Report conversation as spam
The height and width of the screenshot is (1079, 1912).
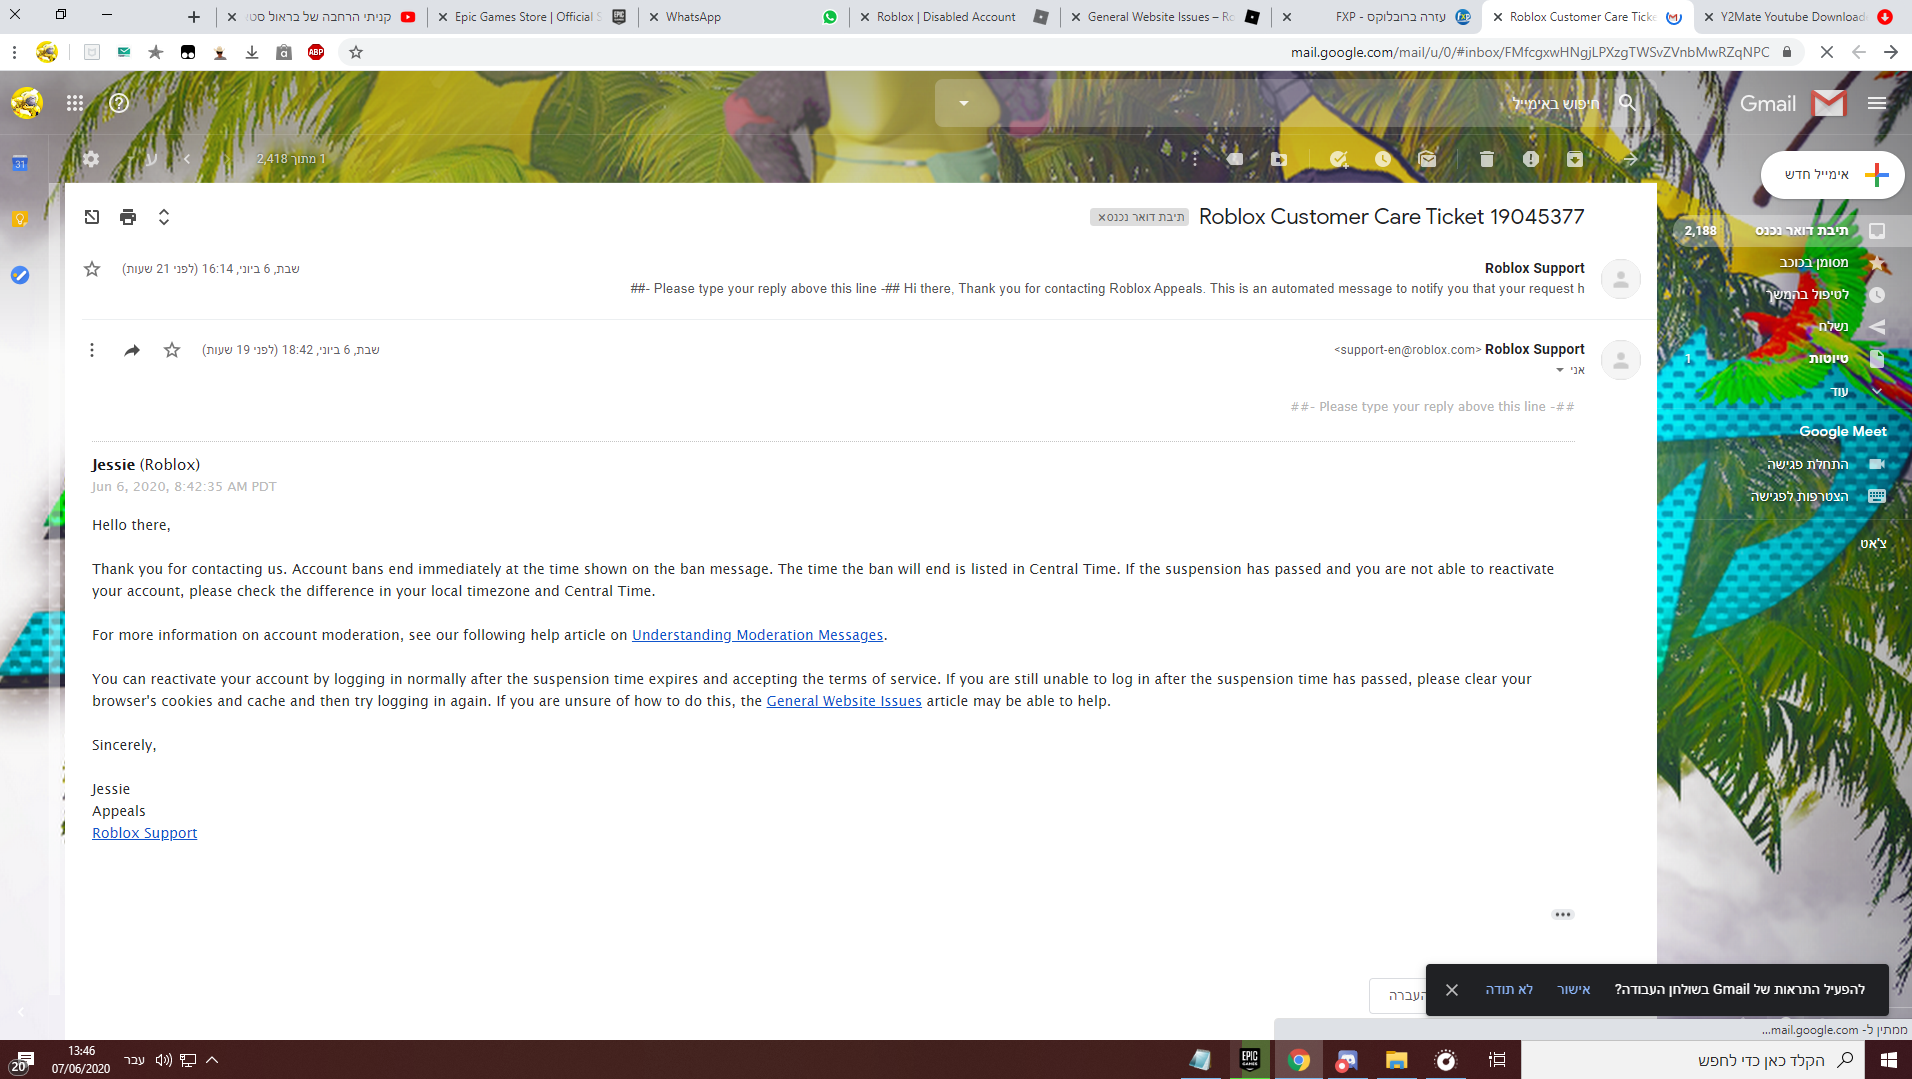[1531, 159]
